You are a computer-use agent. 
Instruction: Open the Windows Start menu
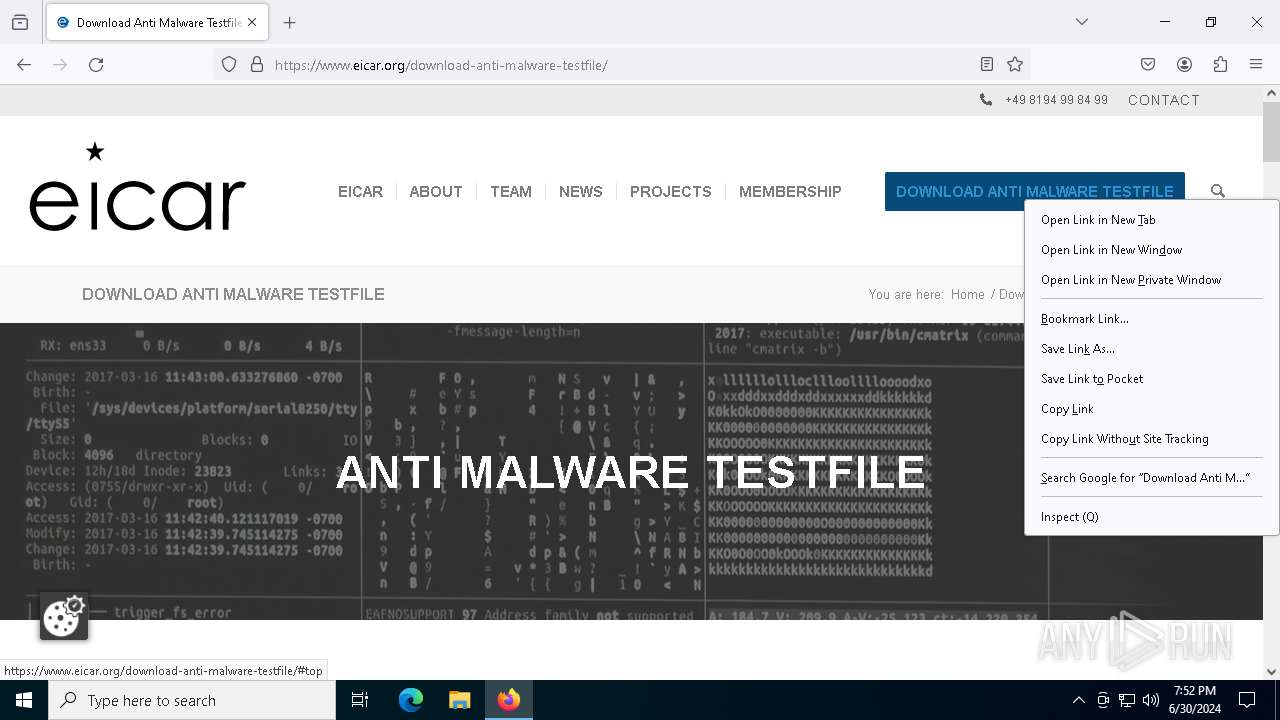(x=24, y=700)
